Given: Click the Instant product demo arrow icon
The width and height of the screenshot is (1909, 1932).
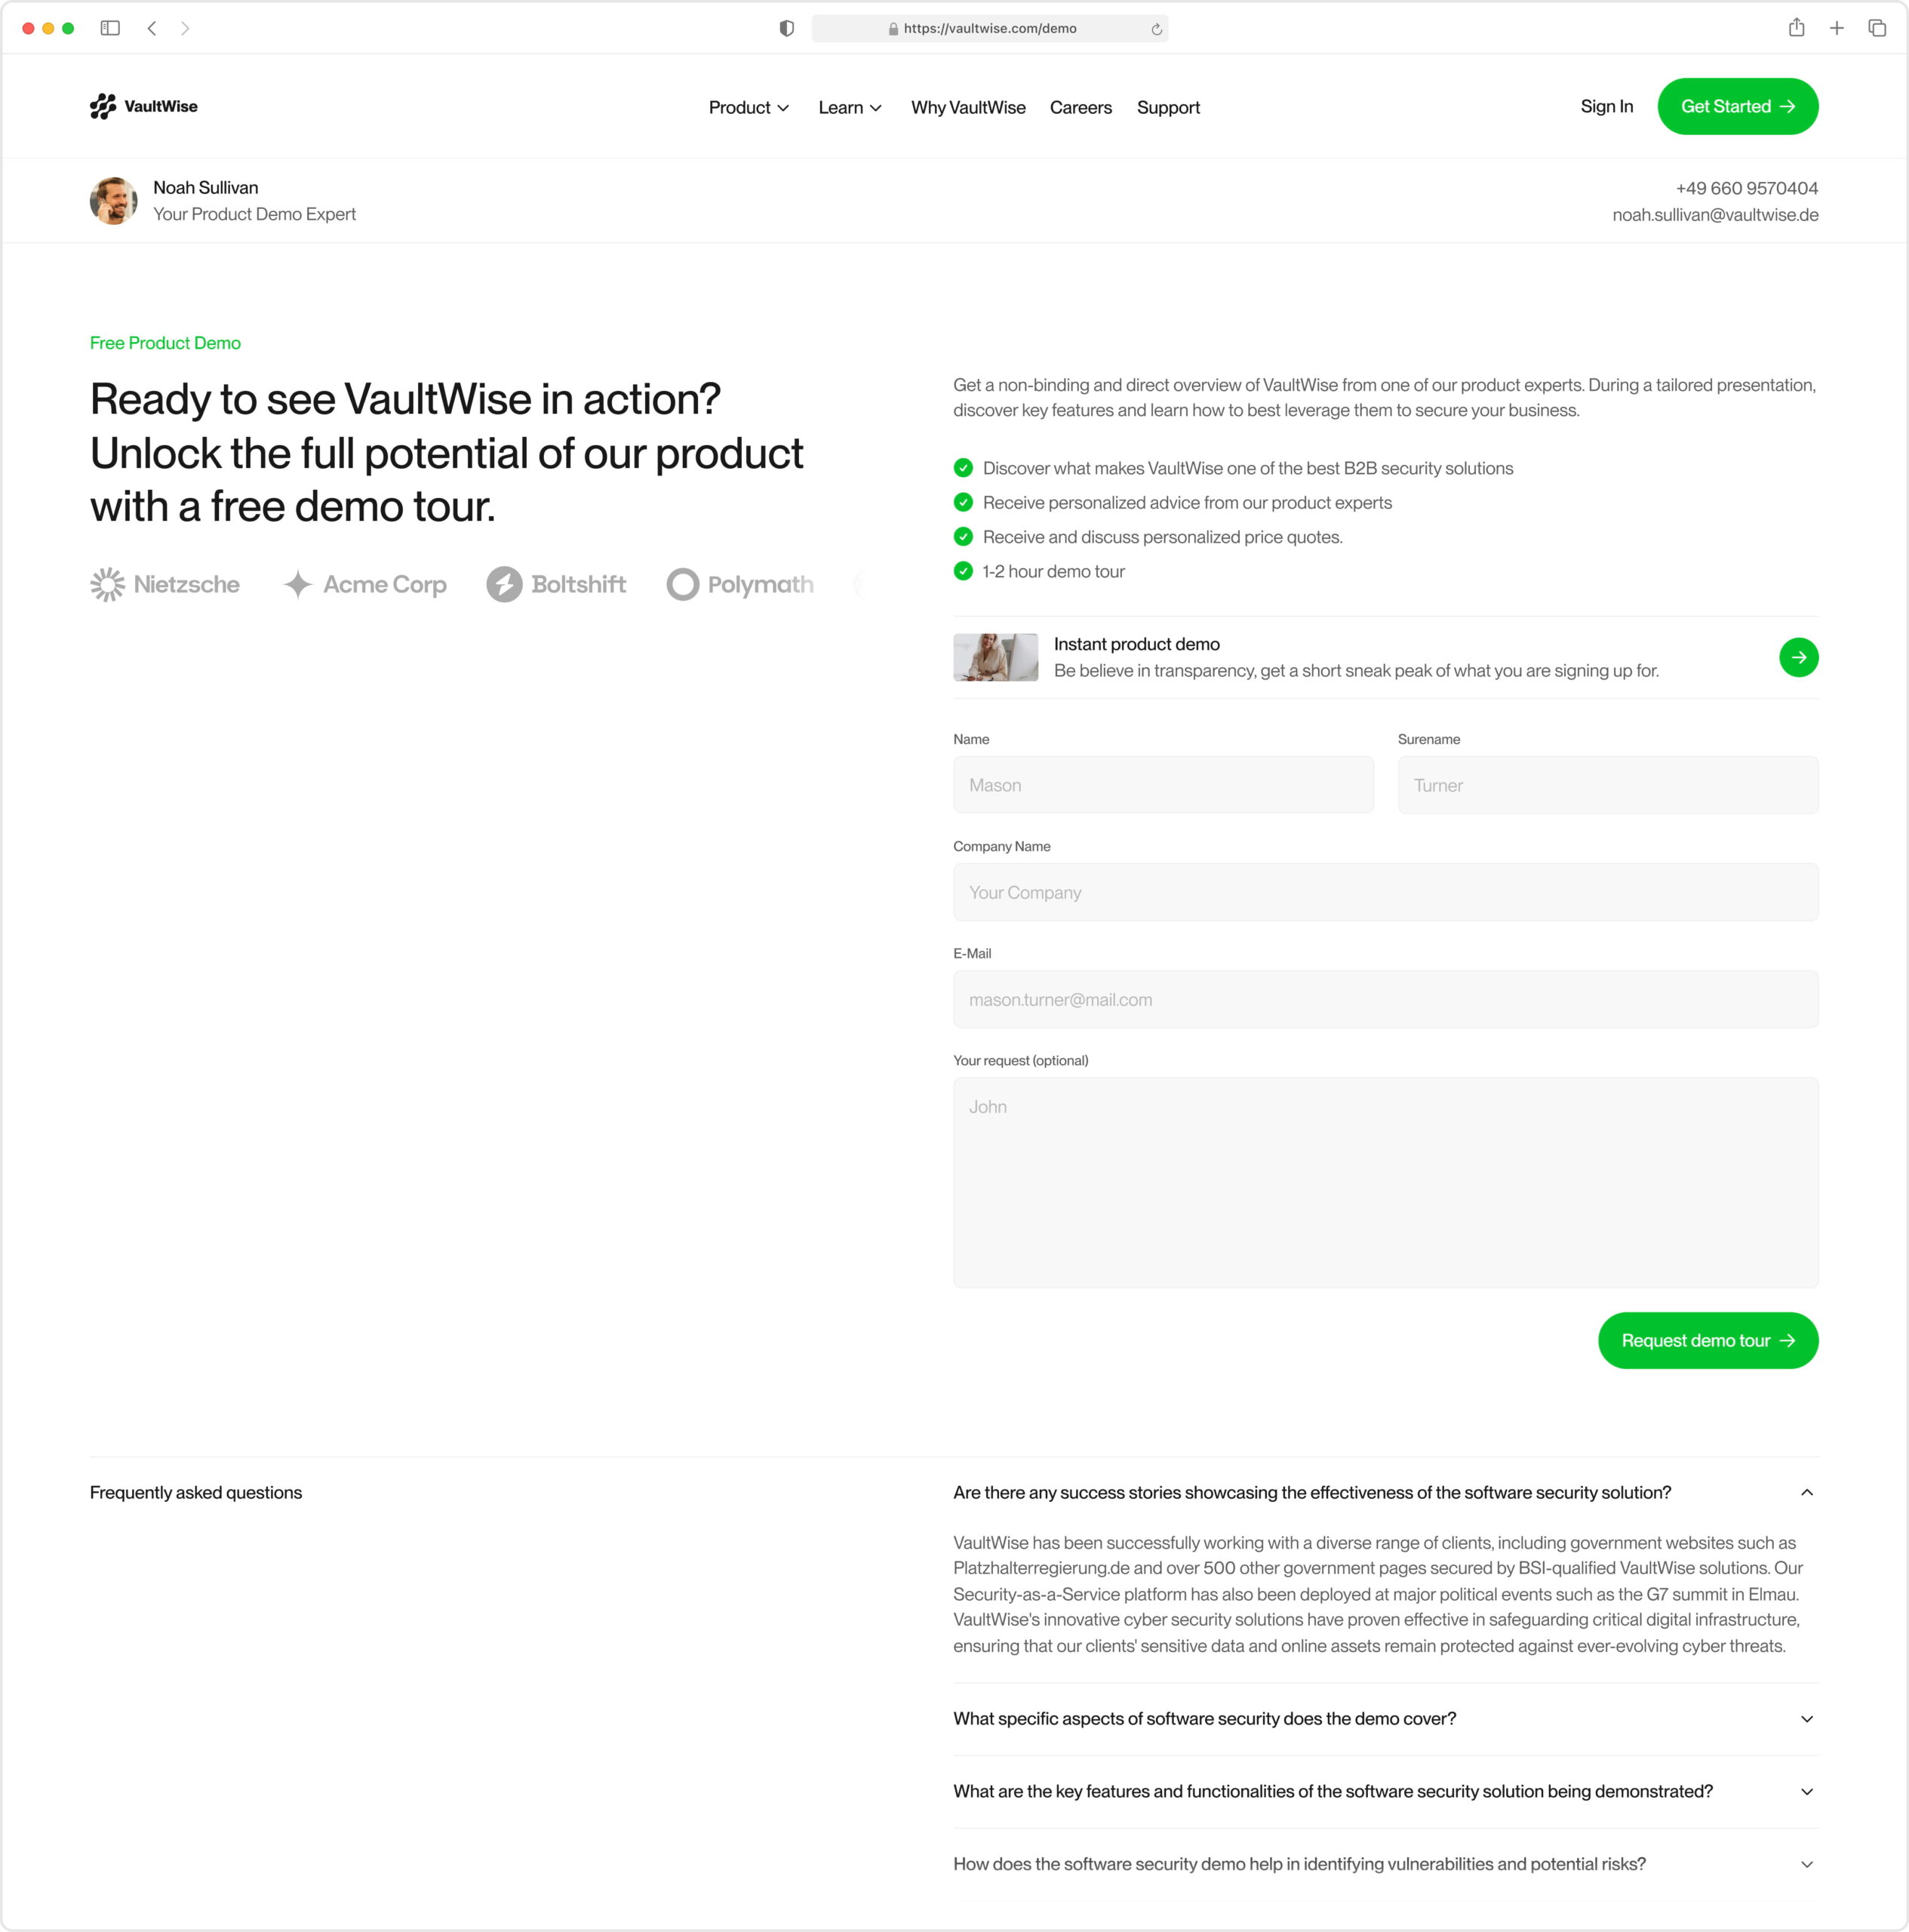Looking at the screenshot, I should point(1800,657).
